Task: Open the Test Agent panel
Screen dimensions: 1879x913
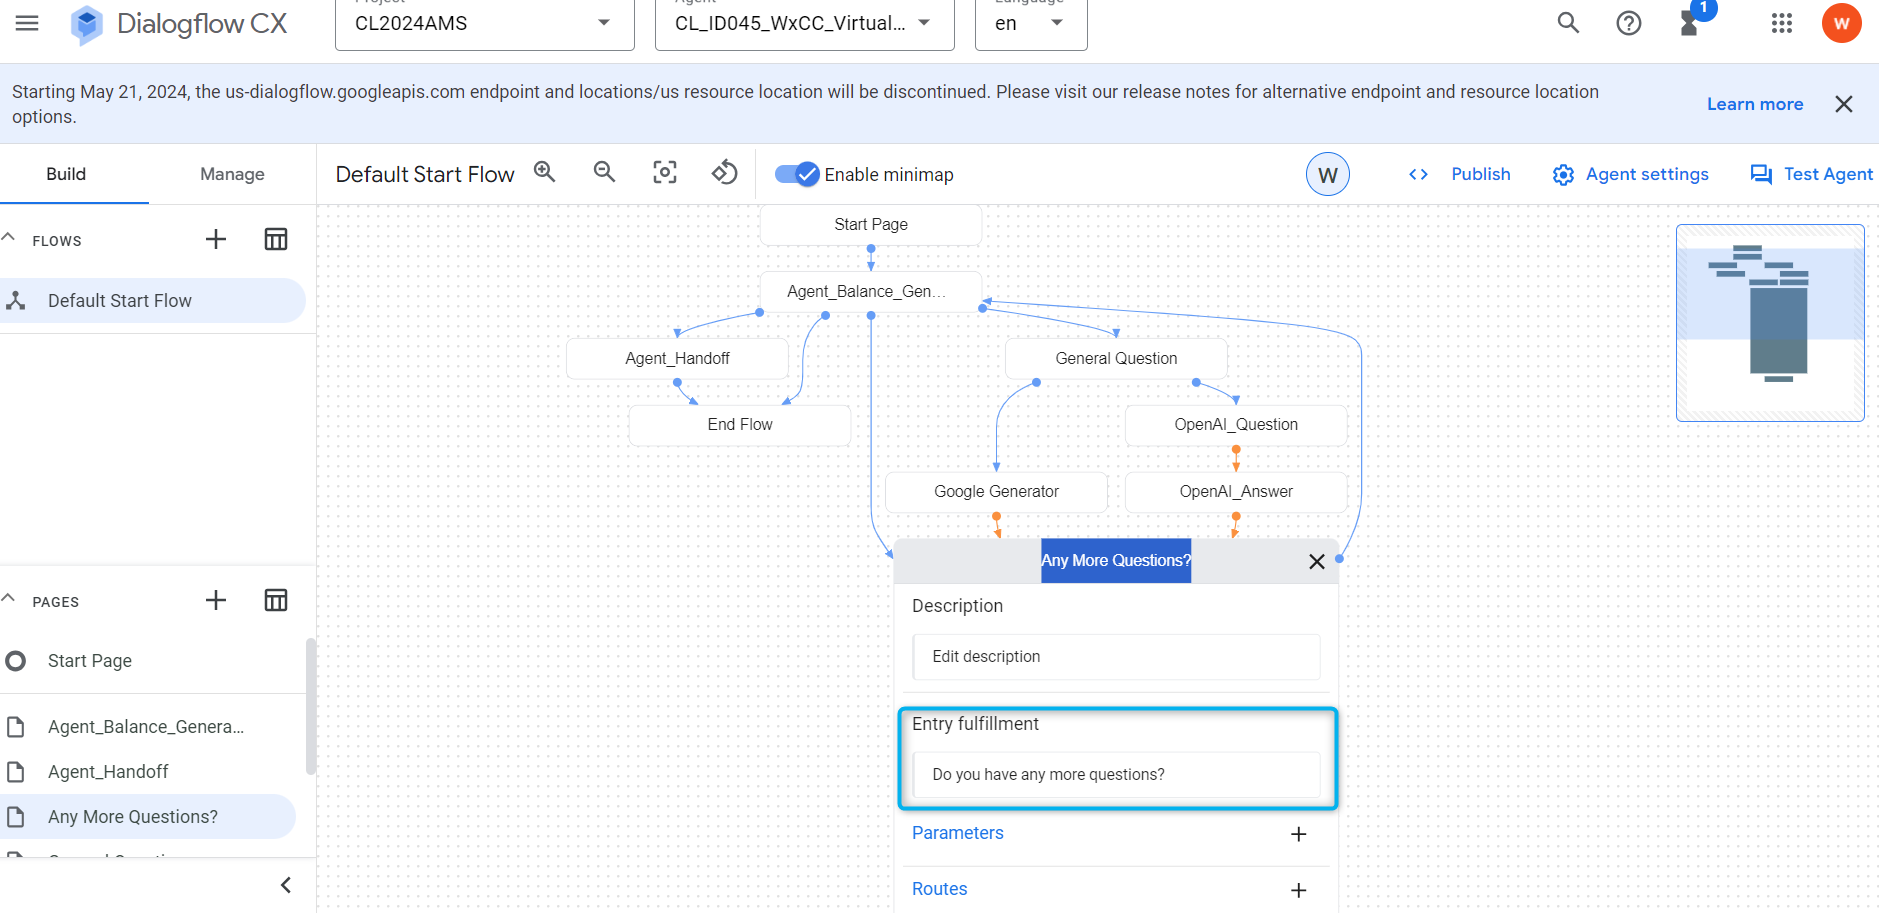Action: (1811, 174)
